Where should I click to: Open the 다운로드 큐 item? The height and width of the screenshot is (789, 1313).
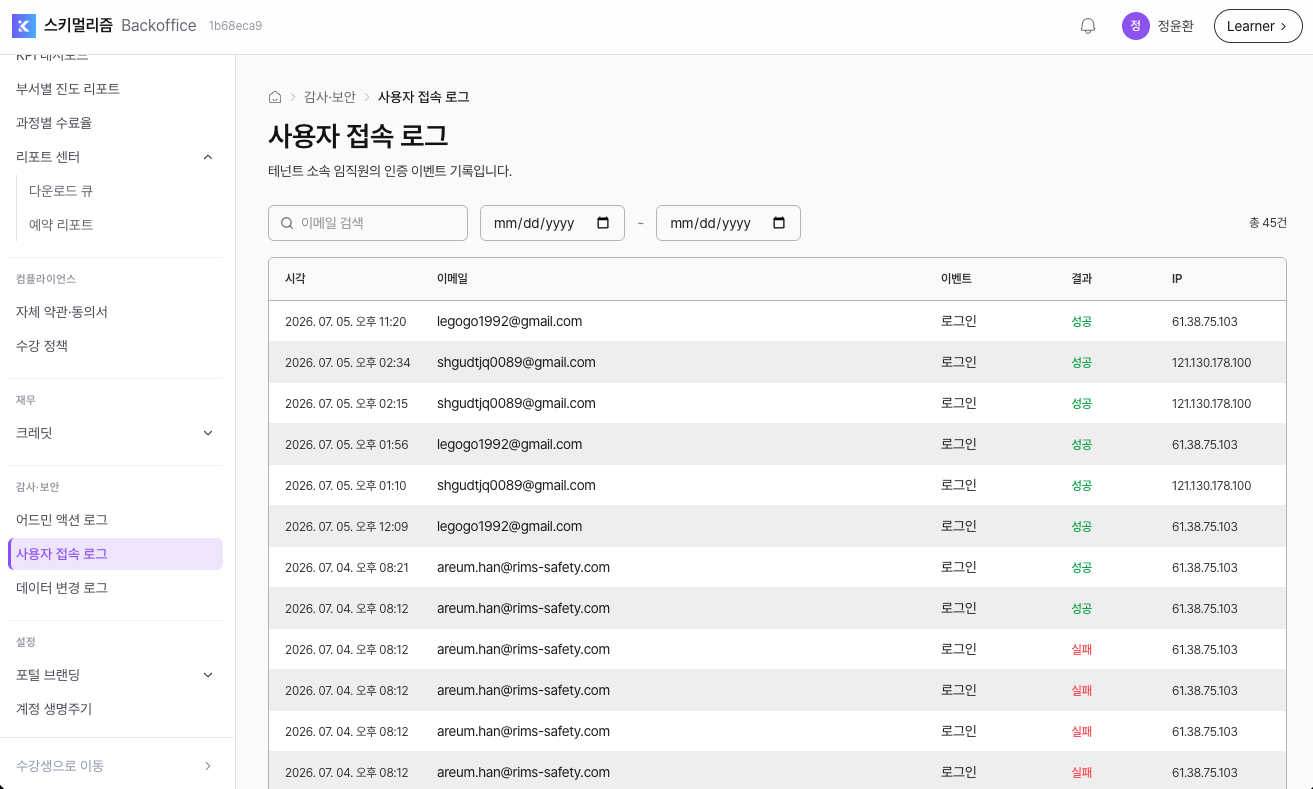(x=61, y=190)
